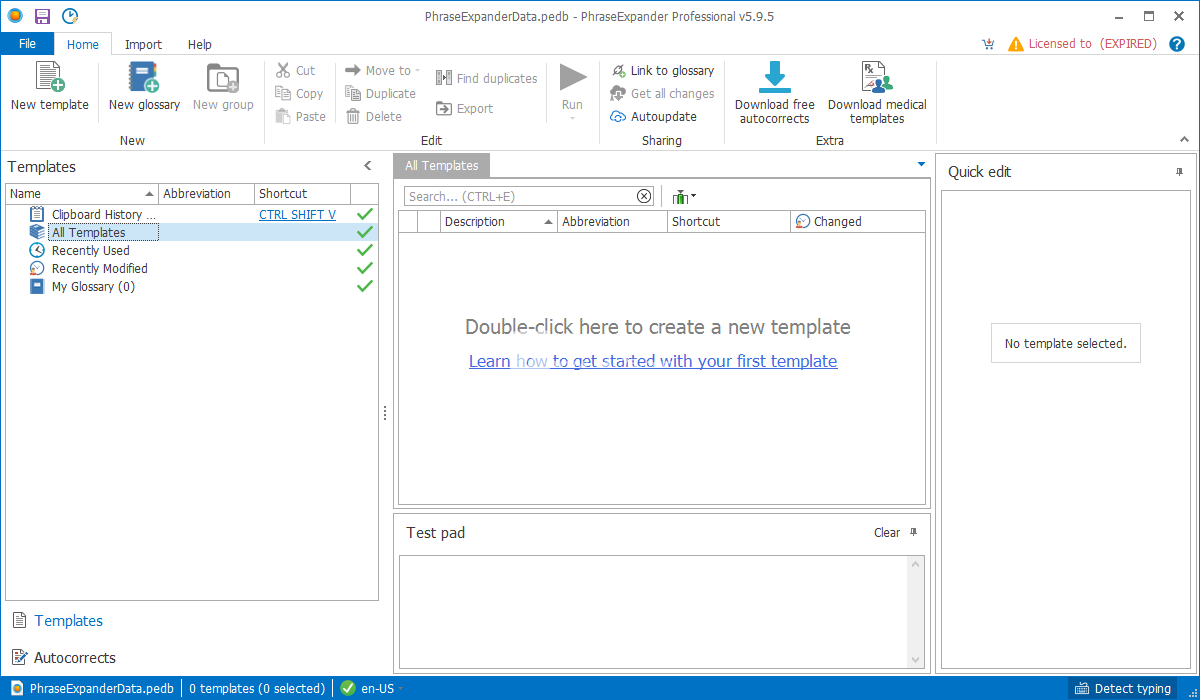The image size is (1200, 700).
Task: Click the Run play button
Action: click(x=572, y=78)
